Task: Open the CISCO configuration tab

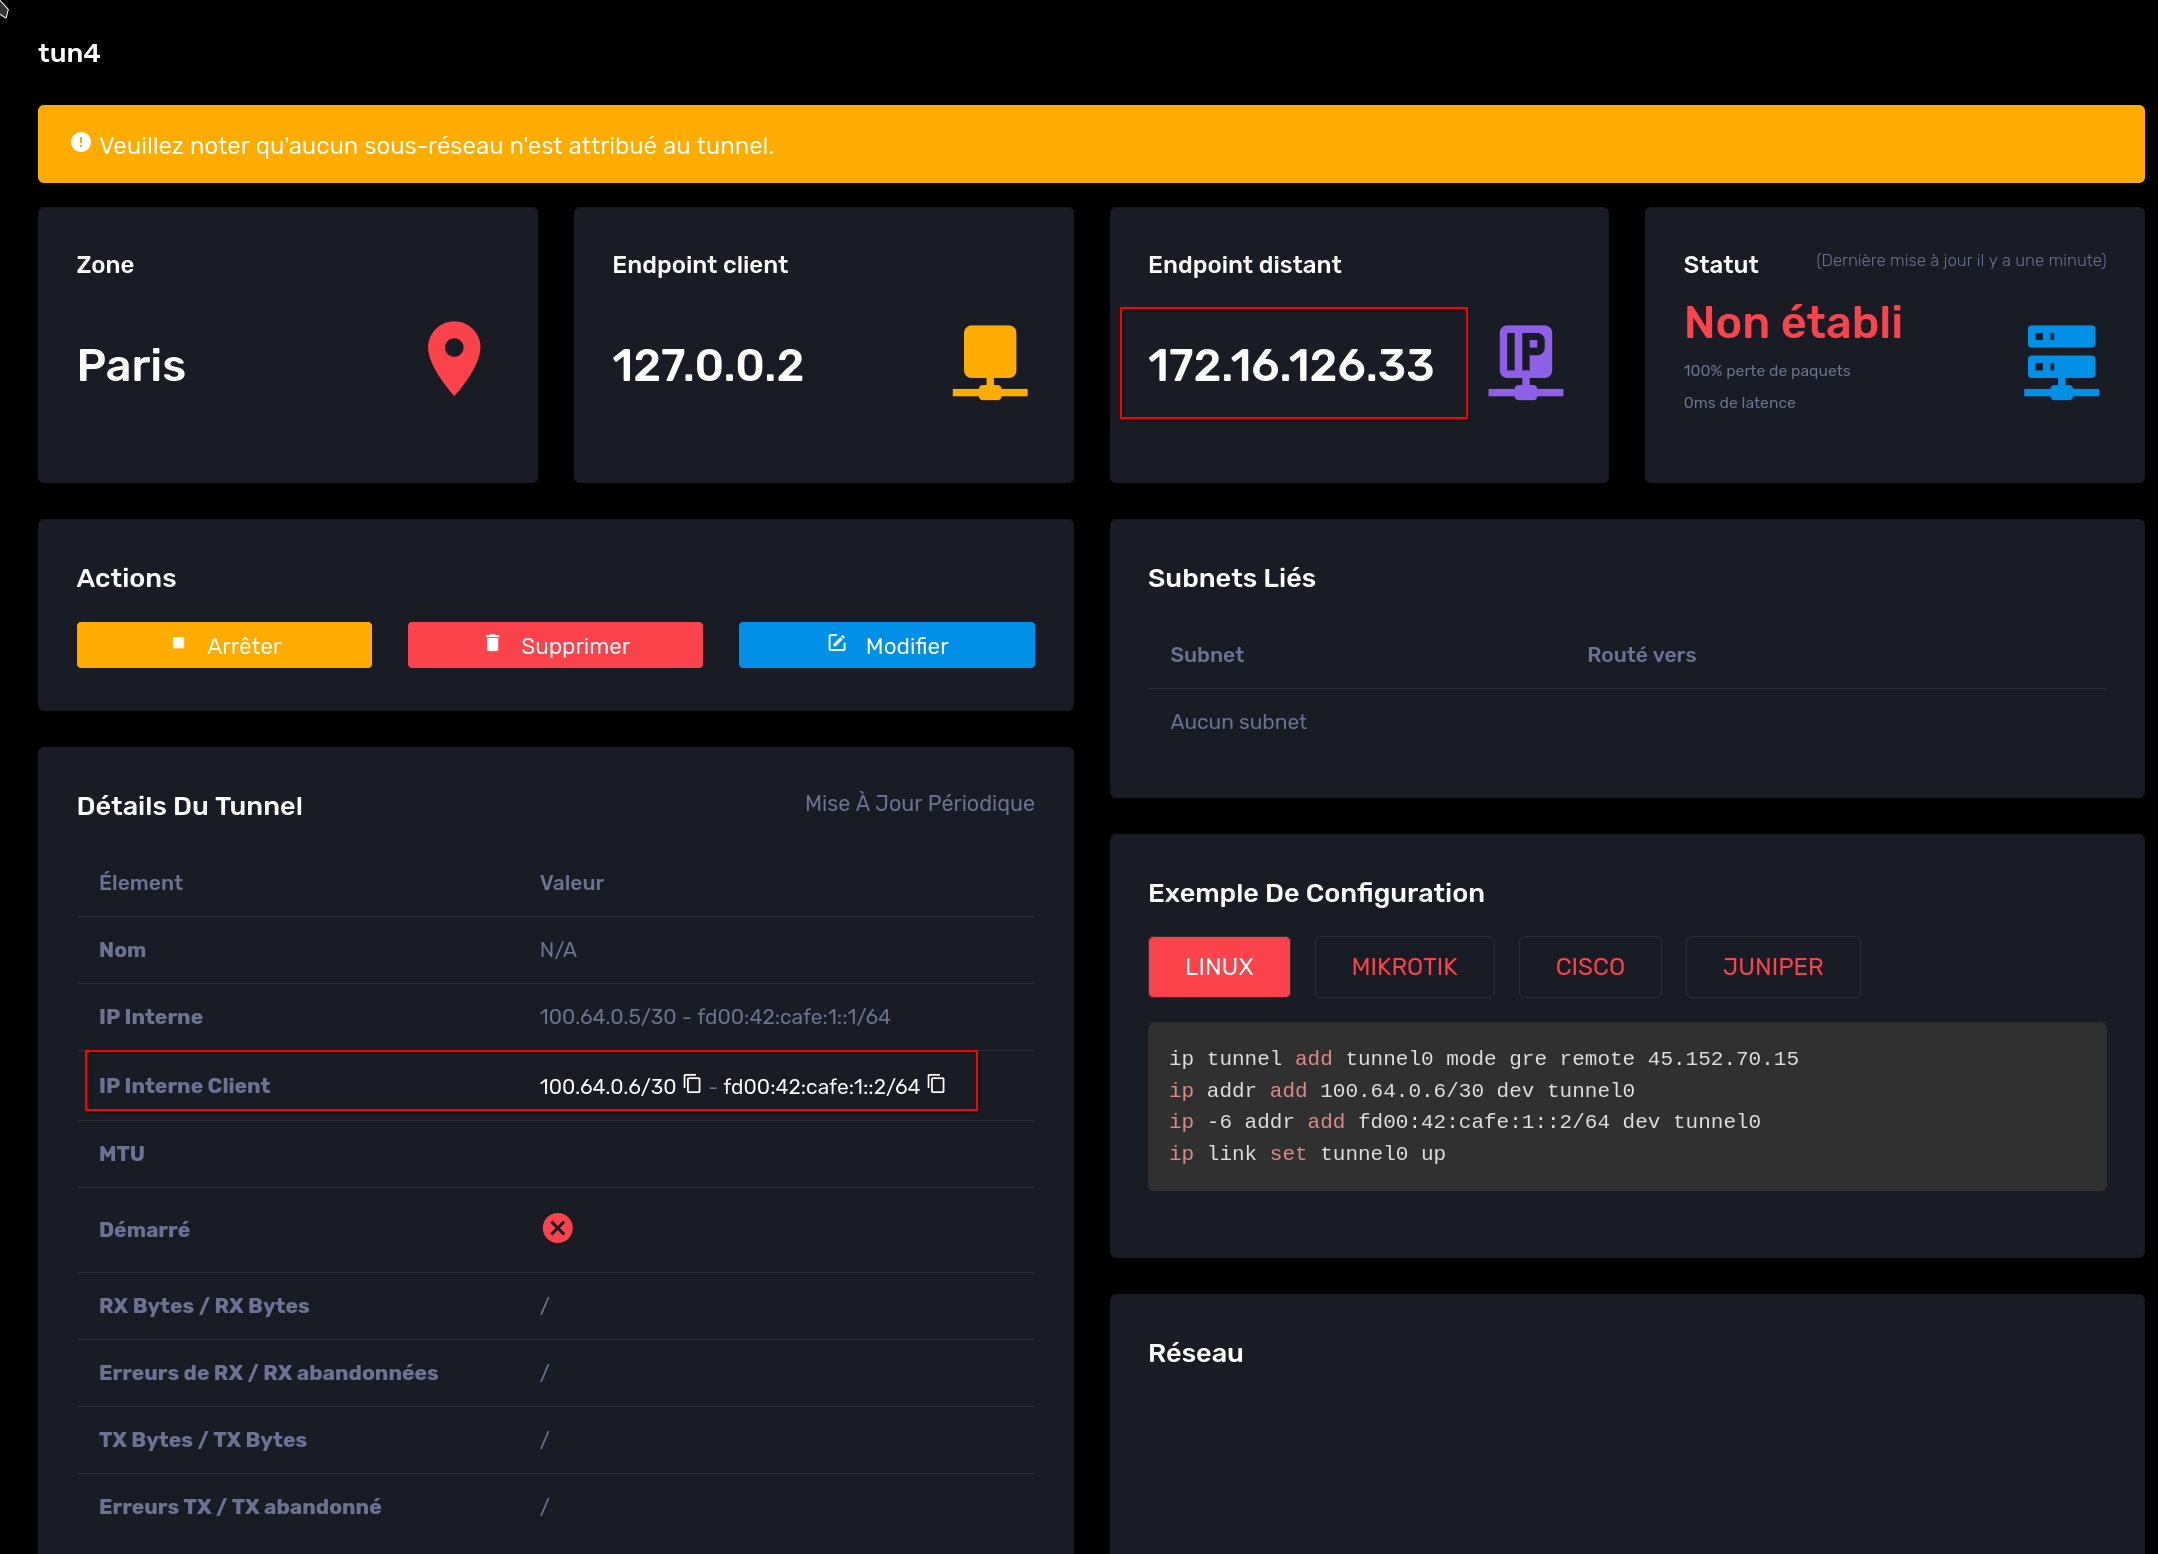Action: click(1589, 966)
